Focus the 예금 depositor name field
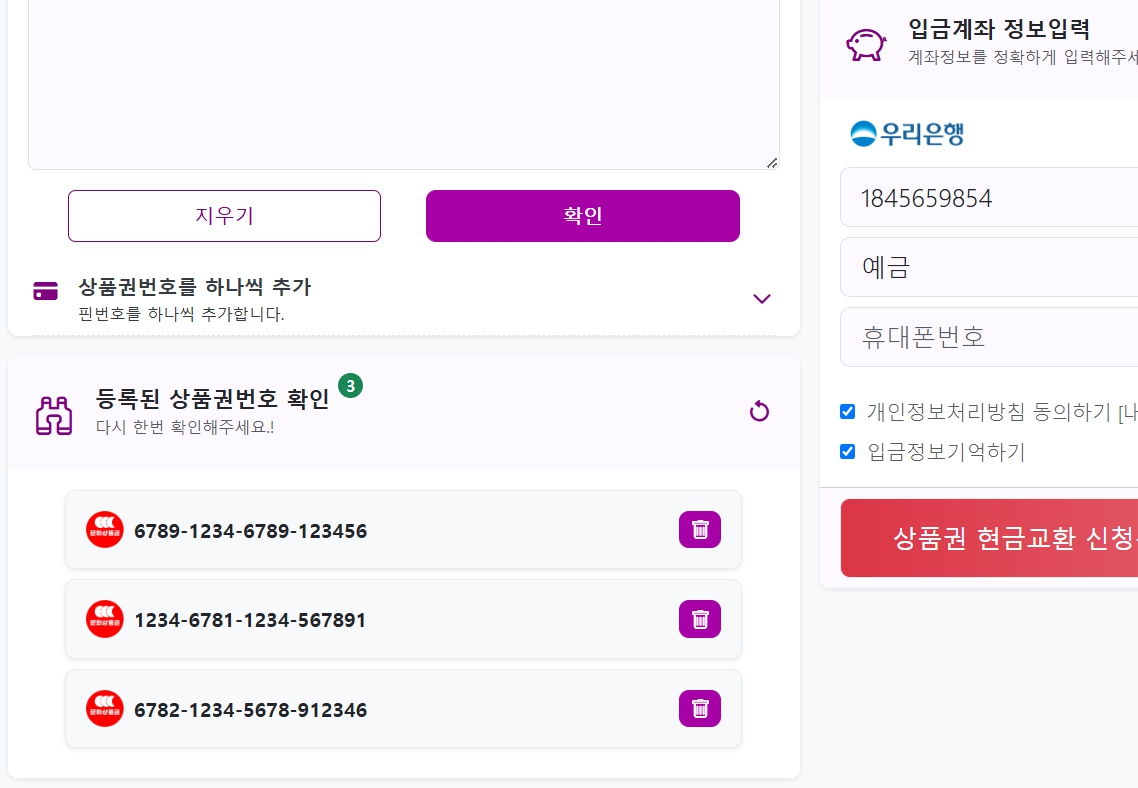 [989, 267]
